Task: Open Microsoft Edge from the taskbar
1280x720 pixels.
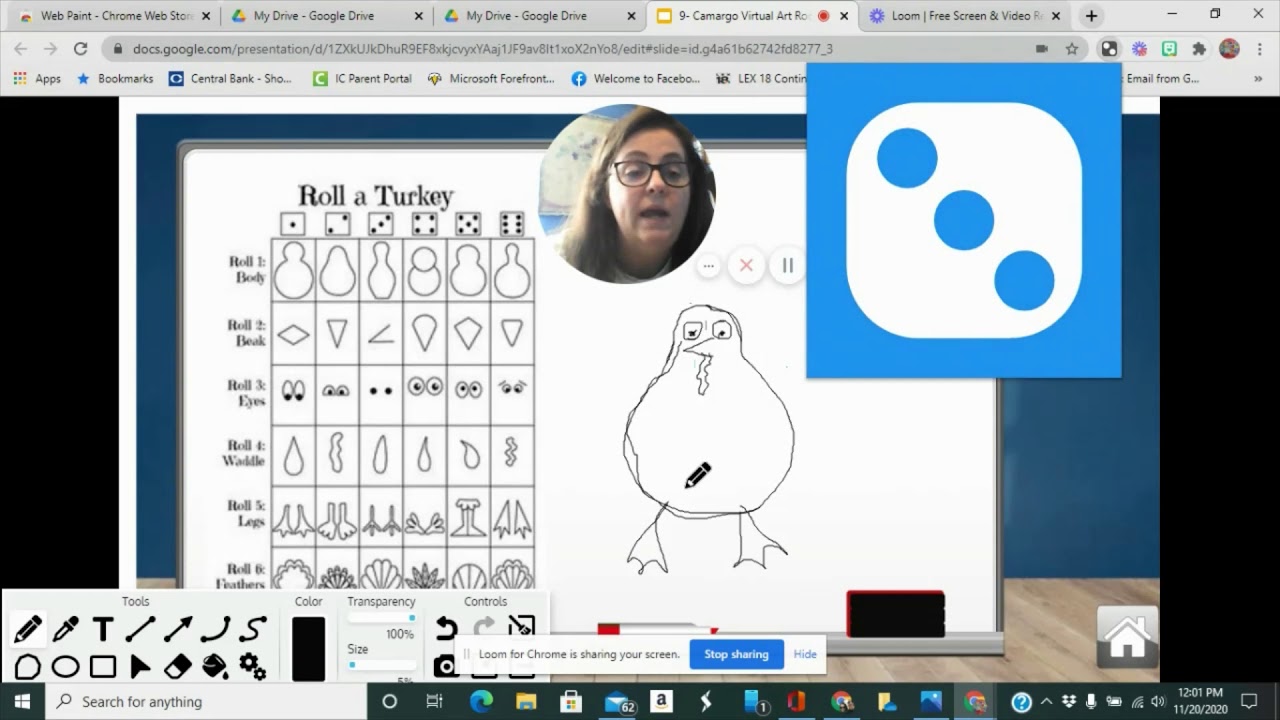Action: tap(484, 701)
